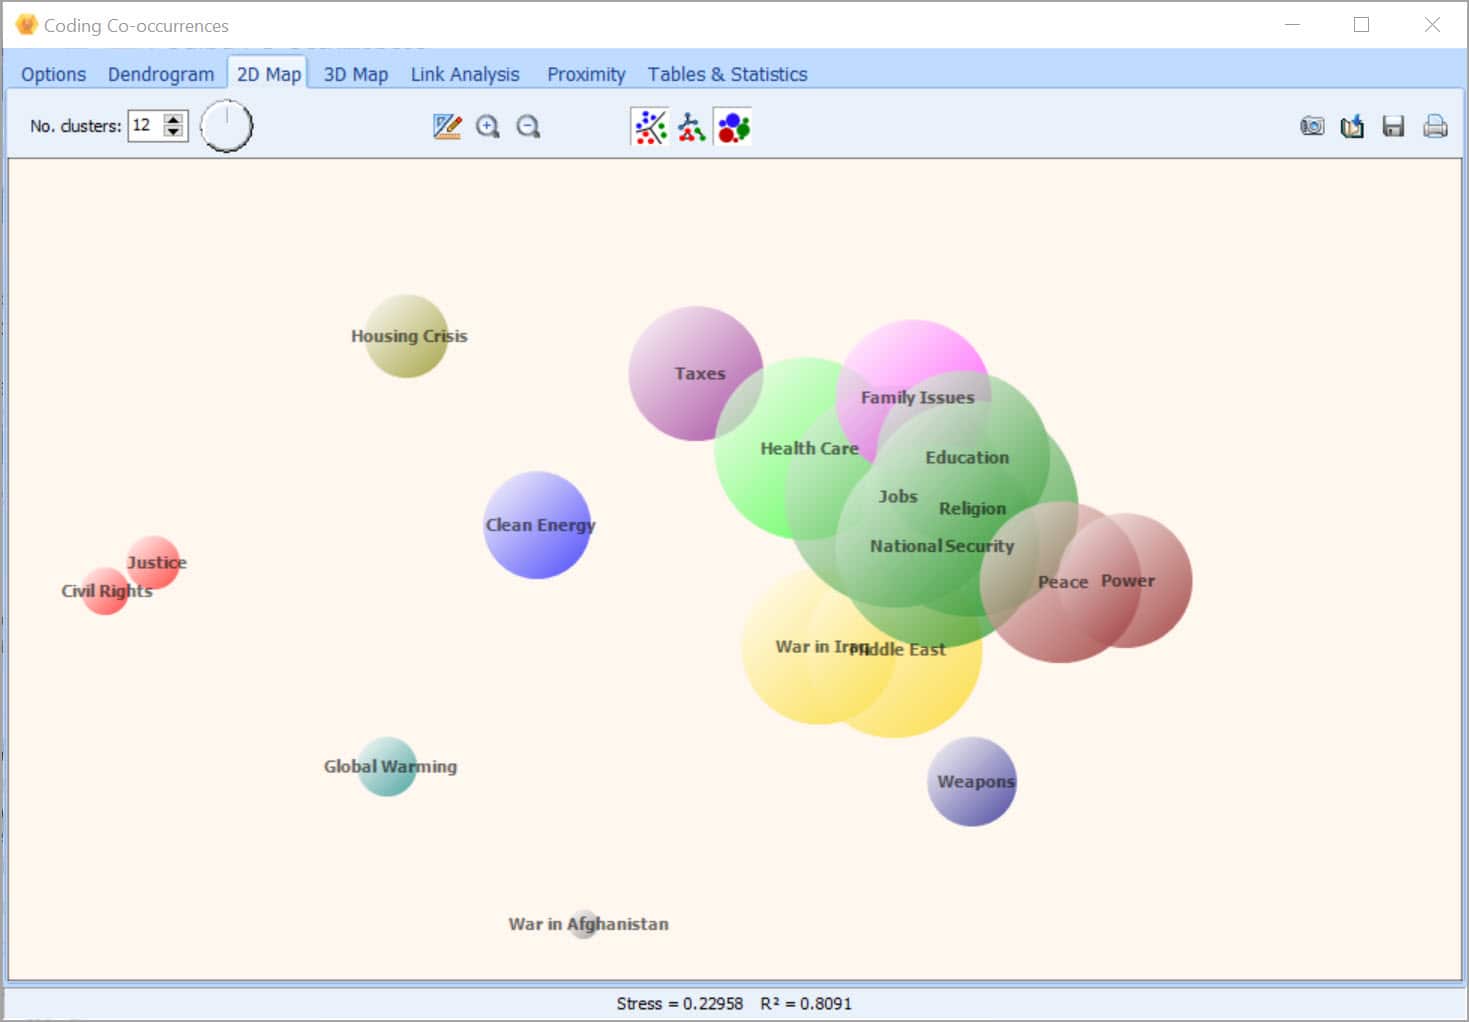Image resolution: width=1469 pixels, height=1022 pixels.
Task: Select the Housing Crisis bubble
Action: point(406,336)
